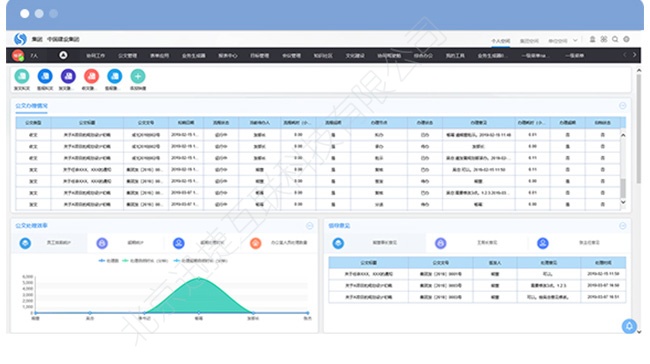Click the blue notification bell button
Viewport: 650px width, 364px height.
click(629, 326)
